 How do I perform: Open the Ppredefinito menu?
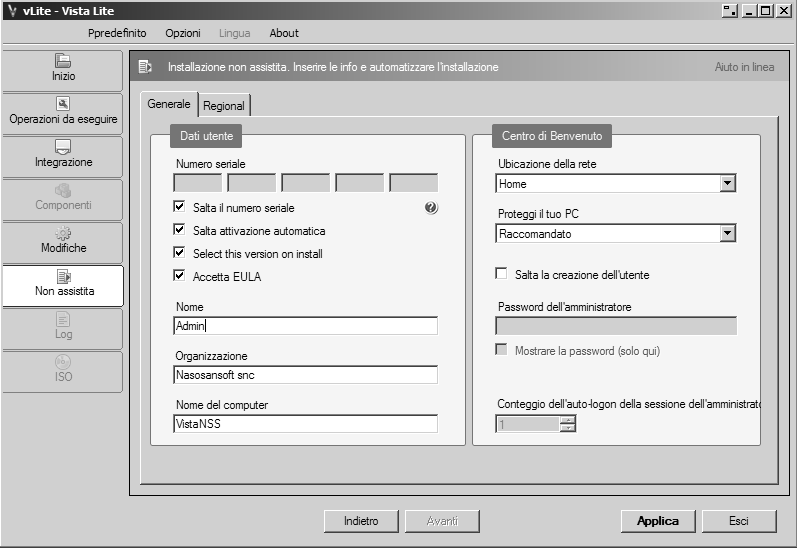pos(117,33)
